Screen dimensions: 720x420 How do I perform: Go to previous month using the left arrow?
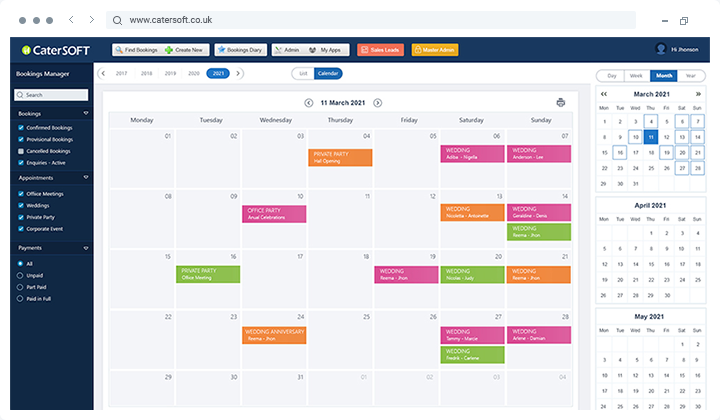309,102
